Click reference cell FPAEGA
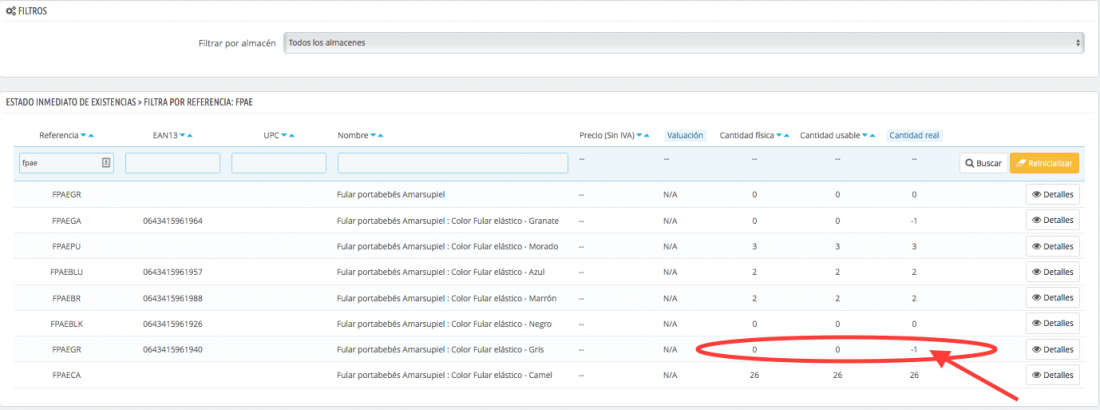The height and width of the screenshot is (410, 1100). coord(67,221)
